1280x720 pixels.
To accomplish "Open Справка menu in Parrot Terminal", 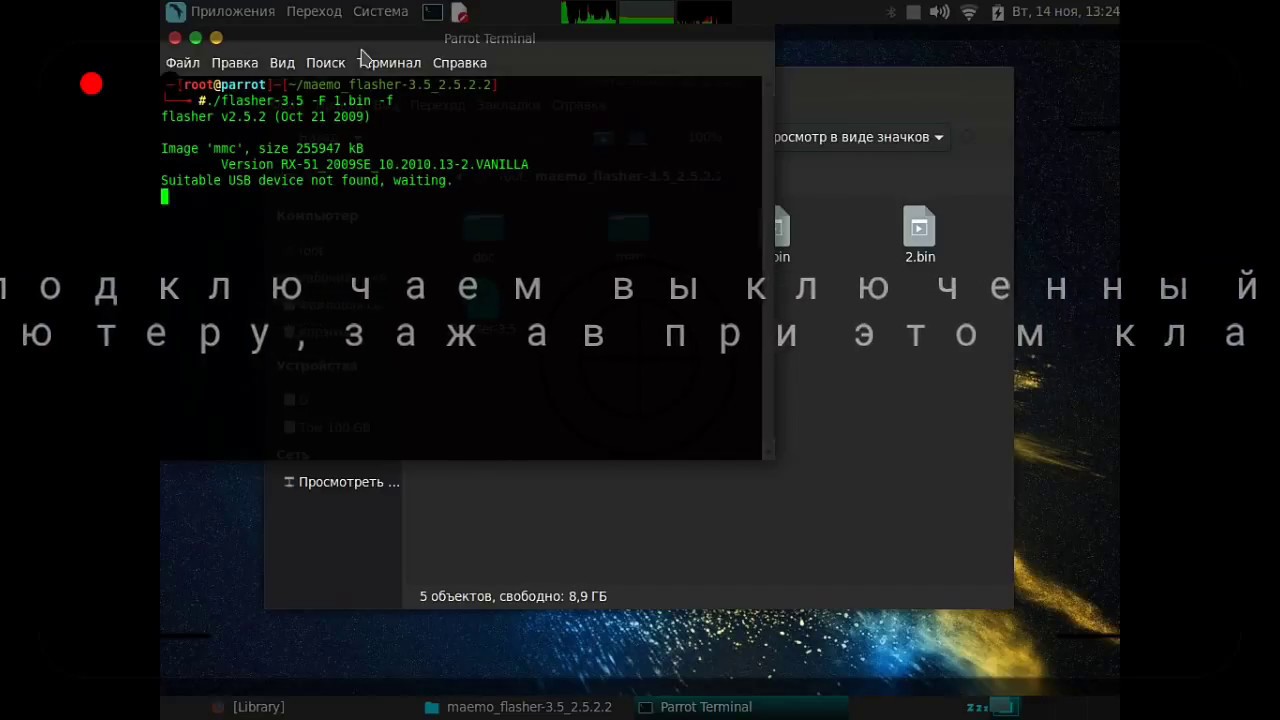I will 460,63.
